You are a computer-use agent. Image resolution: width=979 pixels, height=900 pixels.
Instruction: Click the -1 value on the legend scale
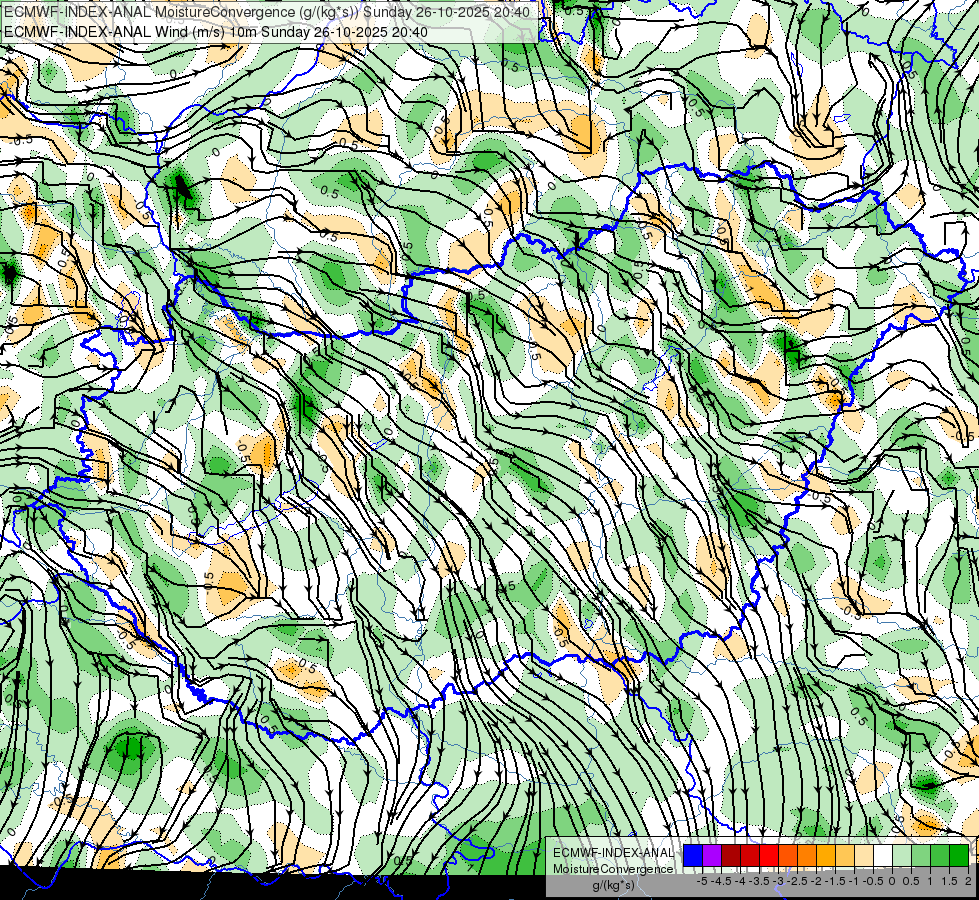854,881
